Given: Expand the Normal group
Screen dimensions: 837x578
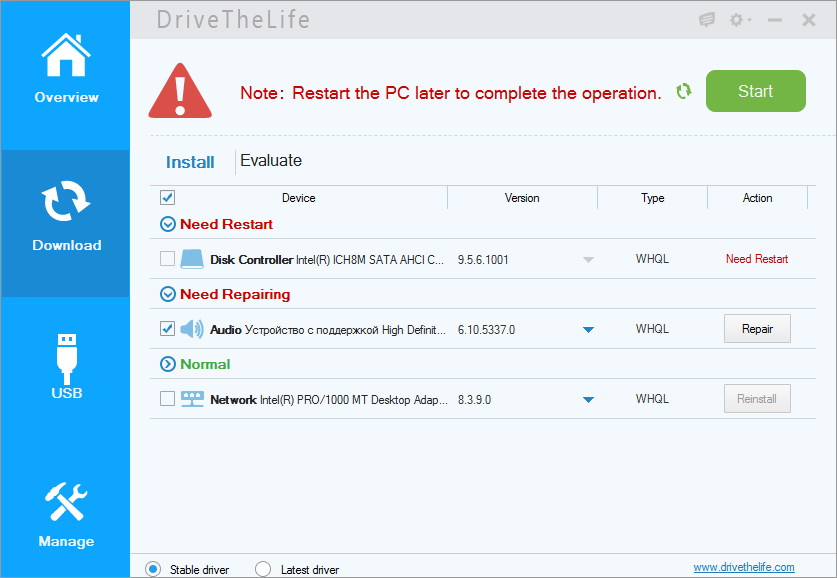Looking at the screenshot, I should 168,364.
